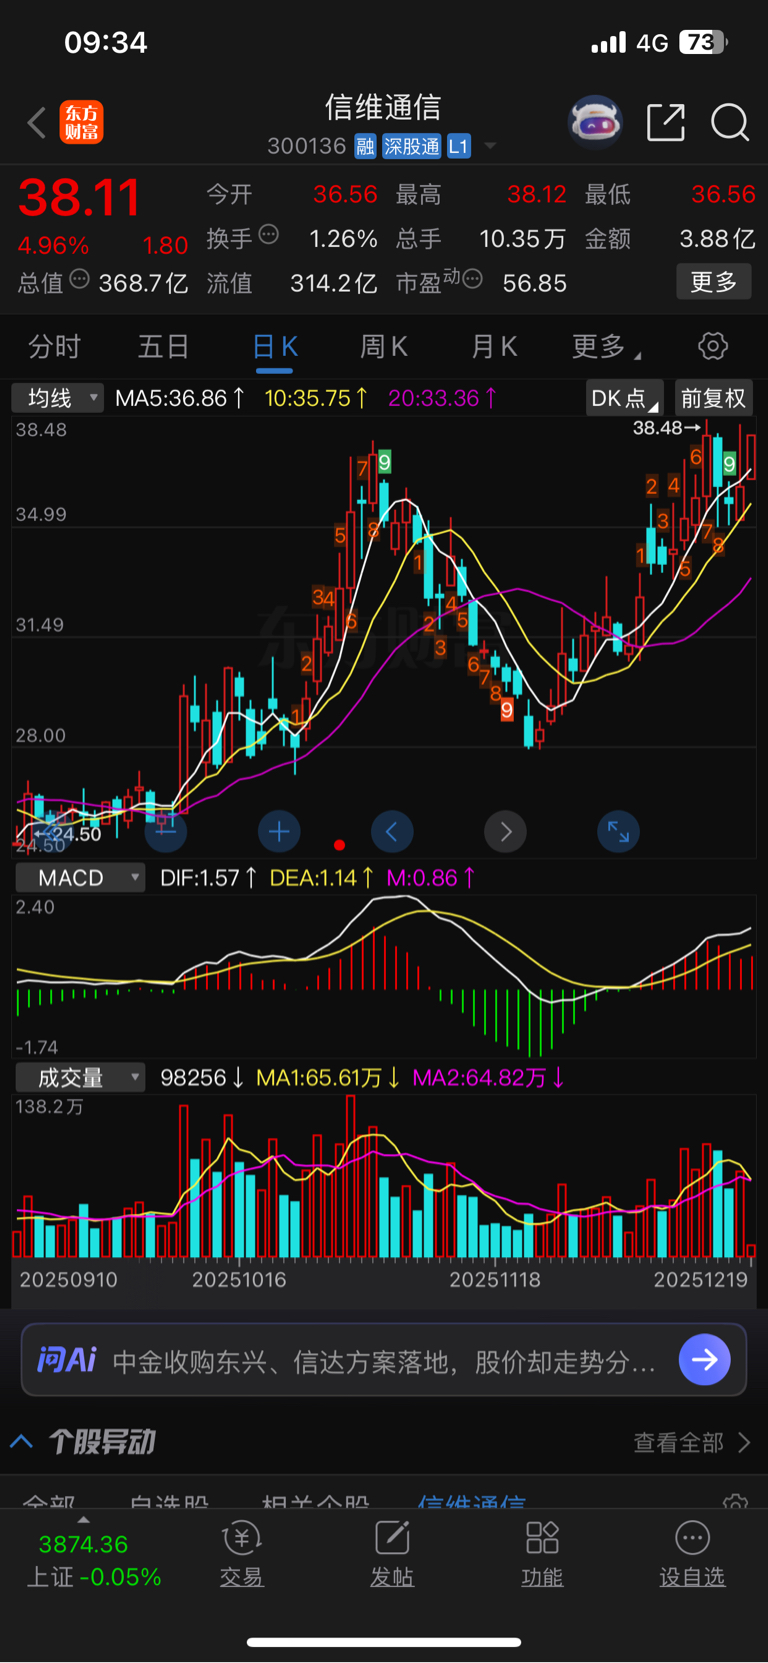Viewport: 768px width, 1663px height.
Task: Expand chart to fullscreen icon
Action: pyautogui.click(x=618, y=831)
